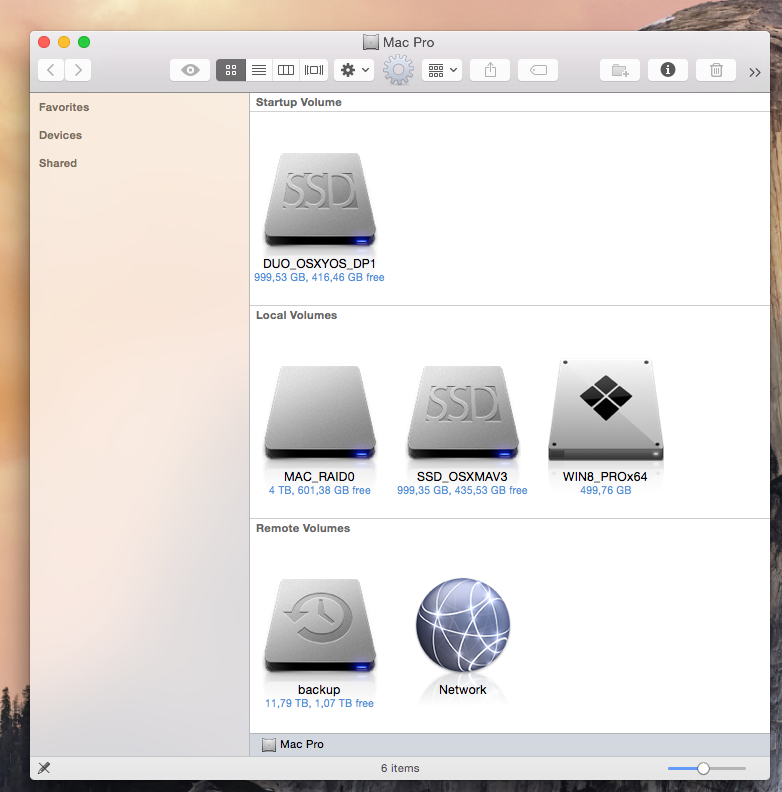Open the arrange-by grid dropdown
This screenshot has height=792, width=782.
point(442,70)
